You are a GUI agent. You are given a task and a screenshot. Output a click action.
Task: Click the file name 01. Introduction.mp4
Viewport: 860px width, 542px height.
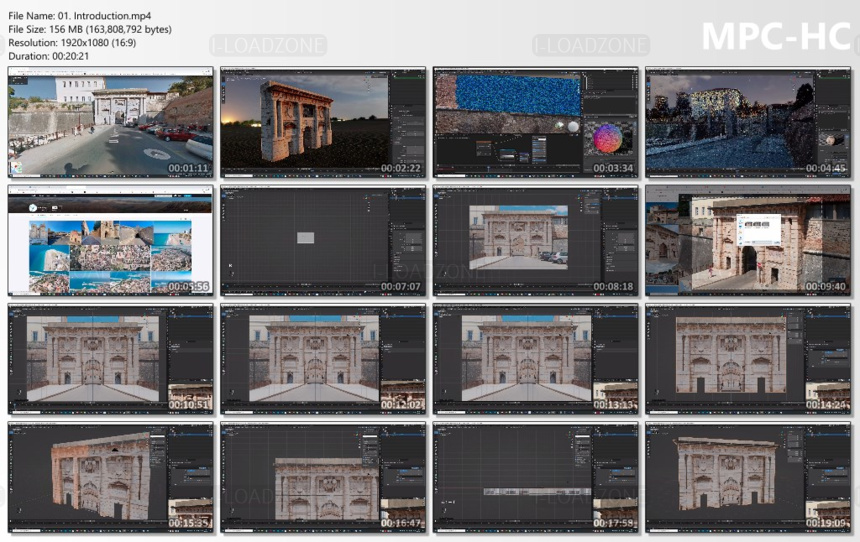(x=104, y=16)
